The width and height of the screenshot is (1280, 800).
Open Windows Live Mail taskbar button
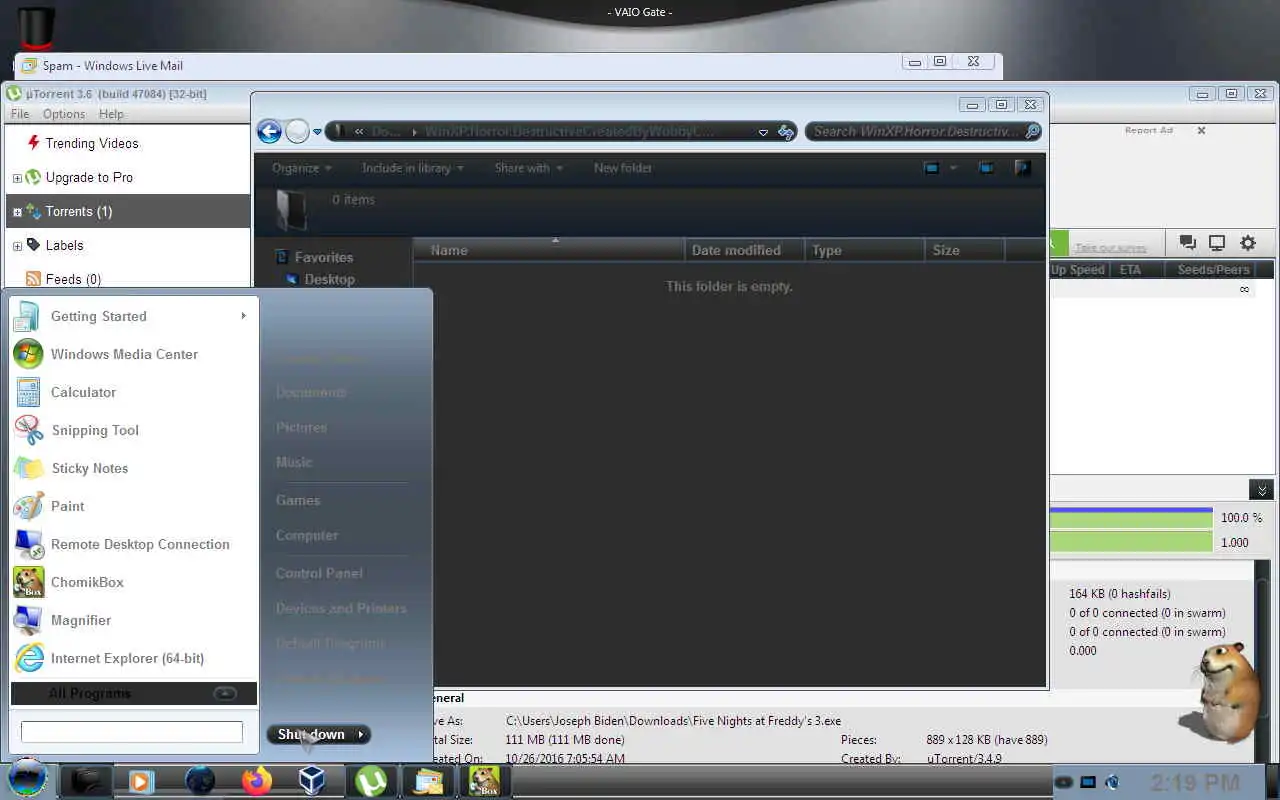(428, 780)
